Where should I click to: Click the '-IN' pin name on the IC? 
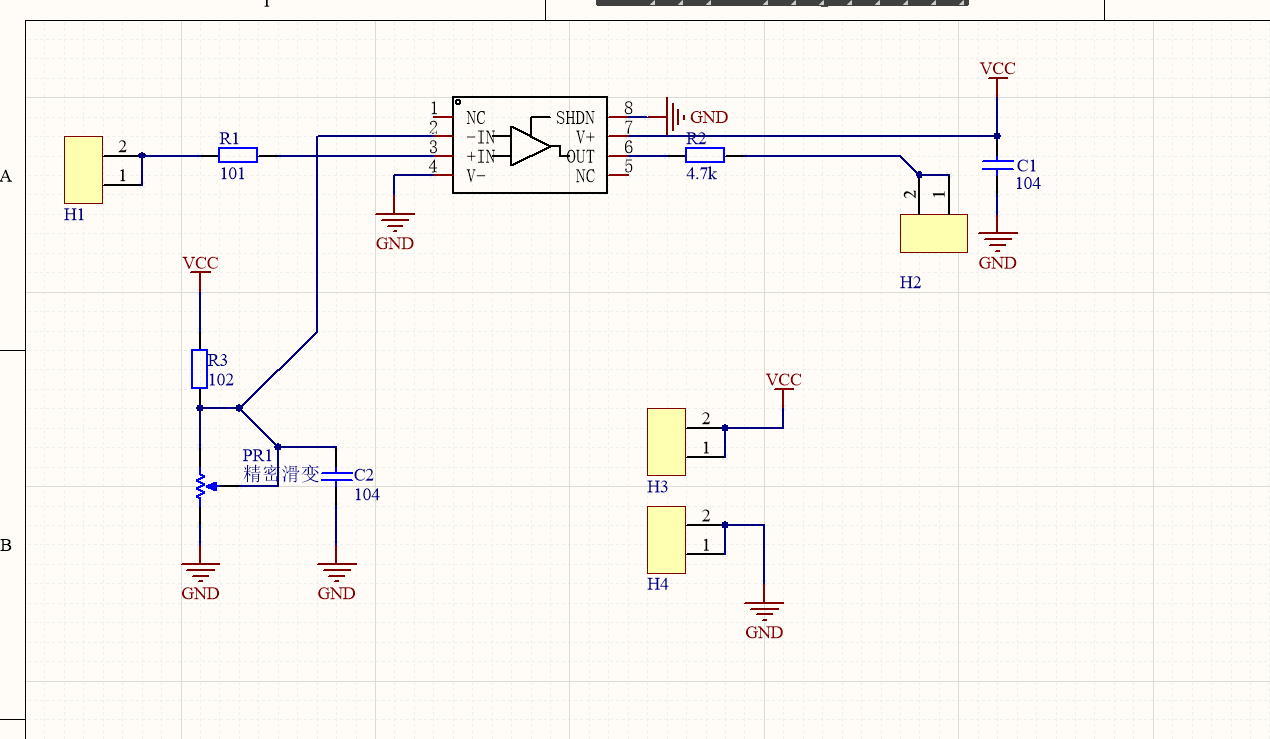coord(480,137)
